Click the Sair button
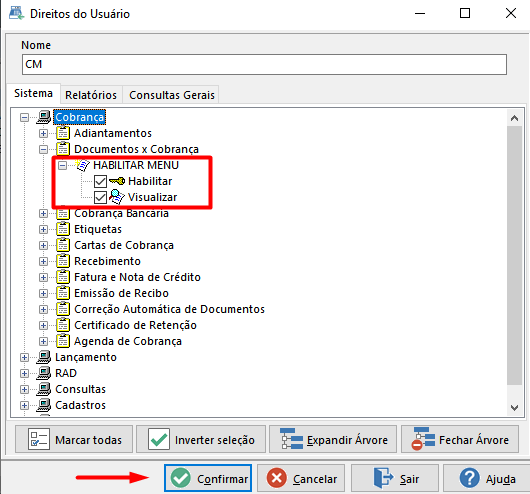 coord(395,478)
